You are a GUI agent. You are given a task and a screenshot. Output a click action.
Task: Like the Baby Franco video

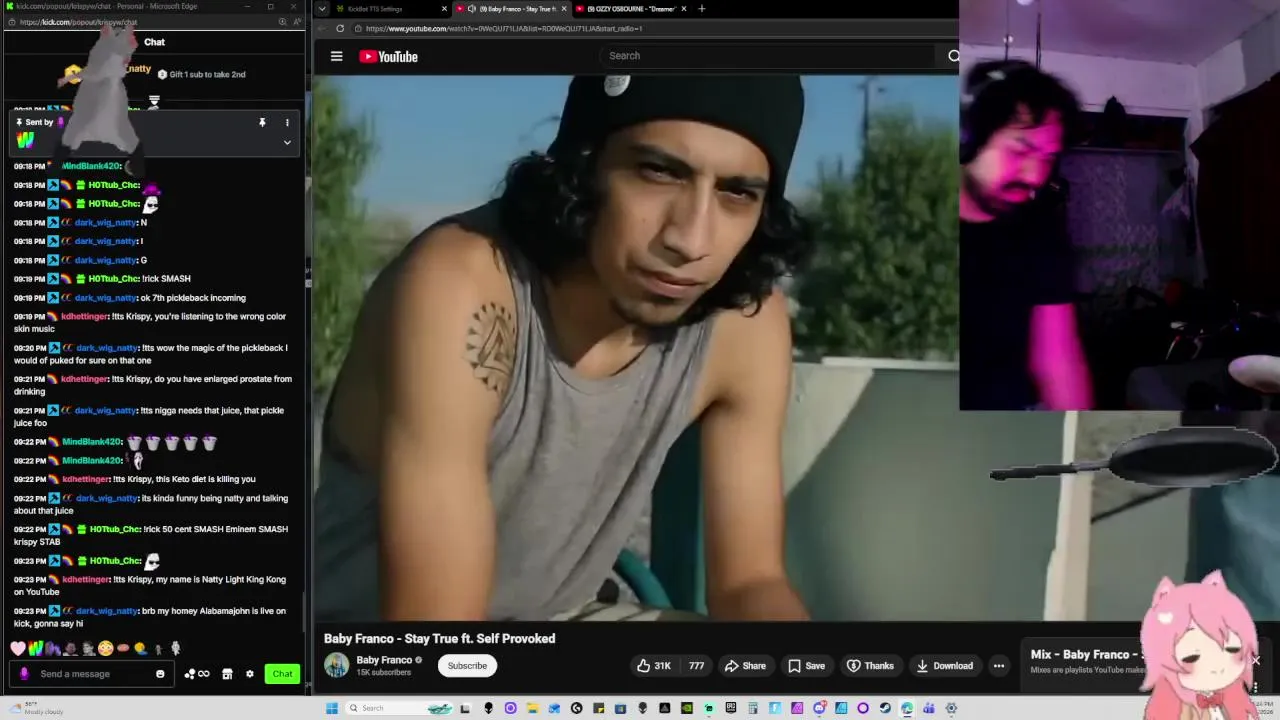pyautogui.click(x=653, y=666)
